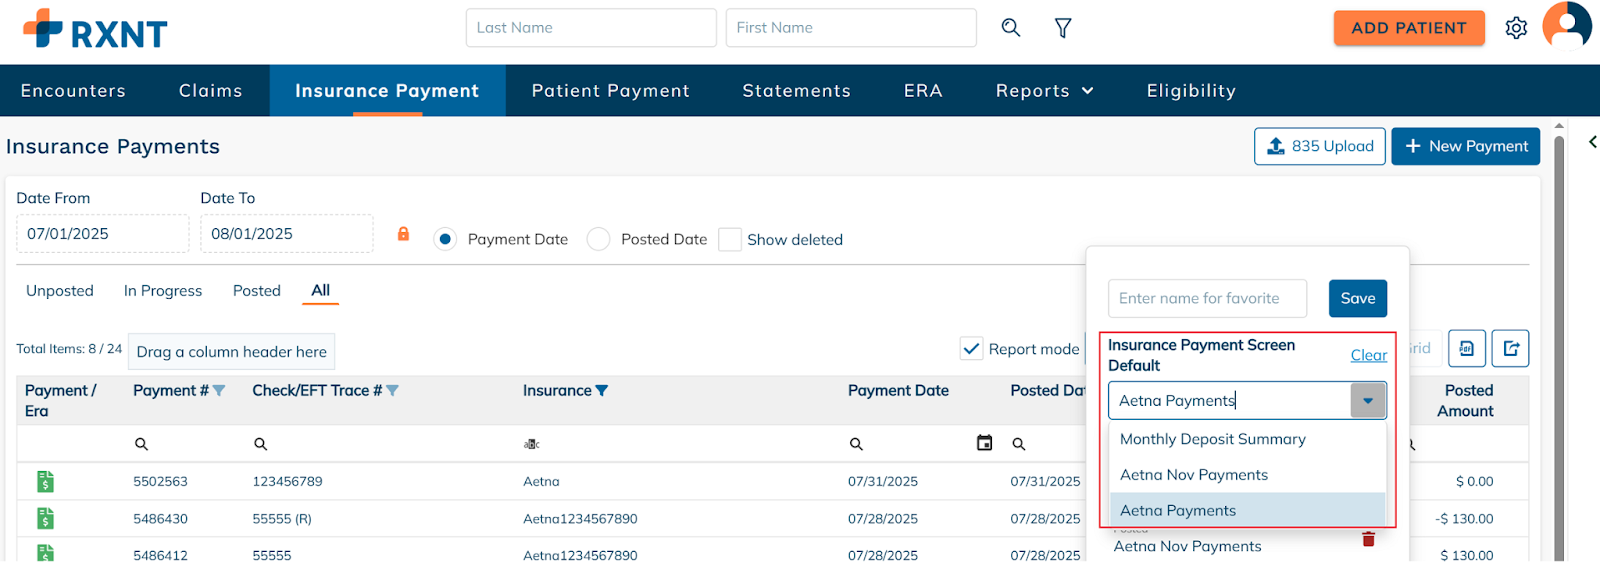
Task: Enable the Show deleted checkbox
Action: [730, 240]
